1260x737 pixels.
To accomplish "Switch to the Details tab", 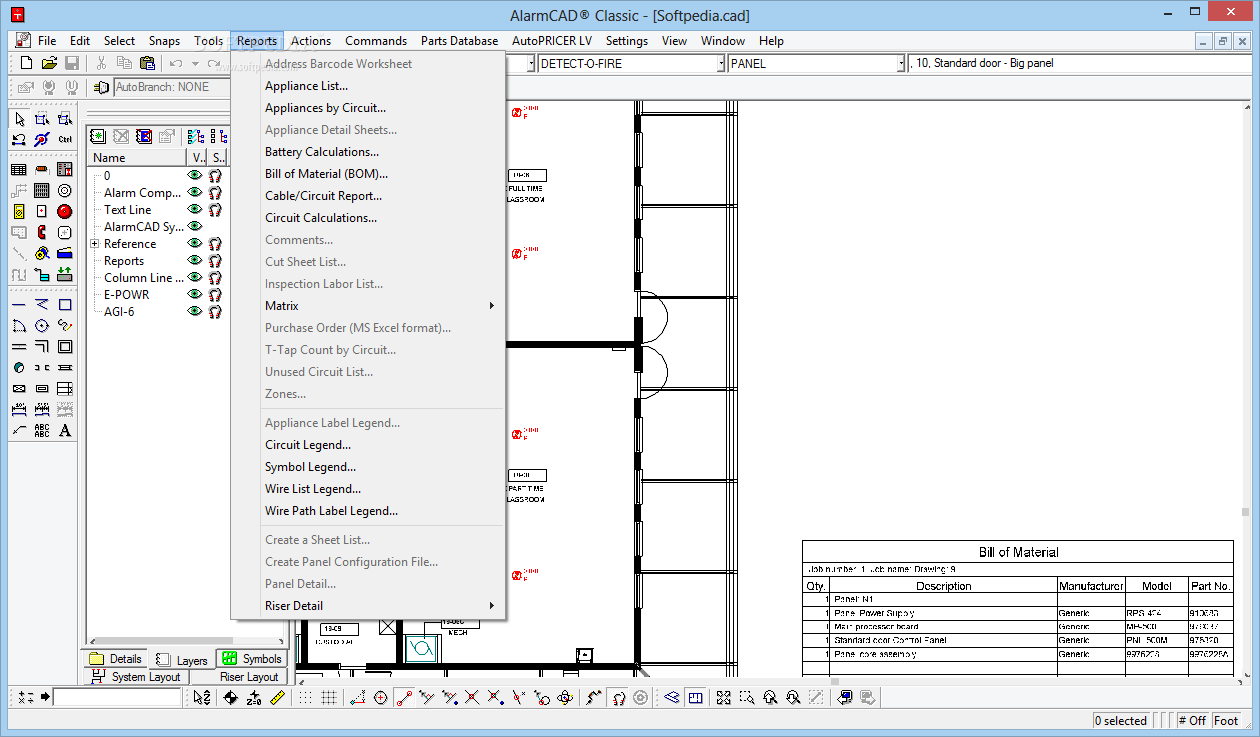I will coord(116,659).
